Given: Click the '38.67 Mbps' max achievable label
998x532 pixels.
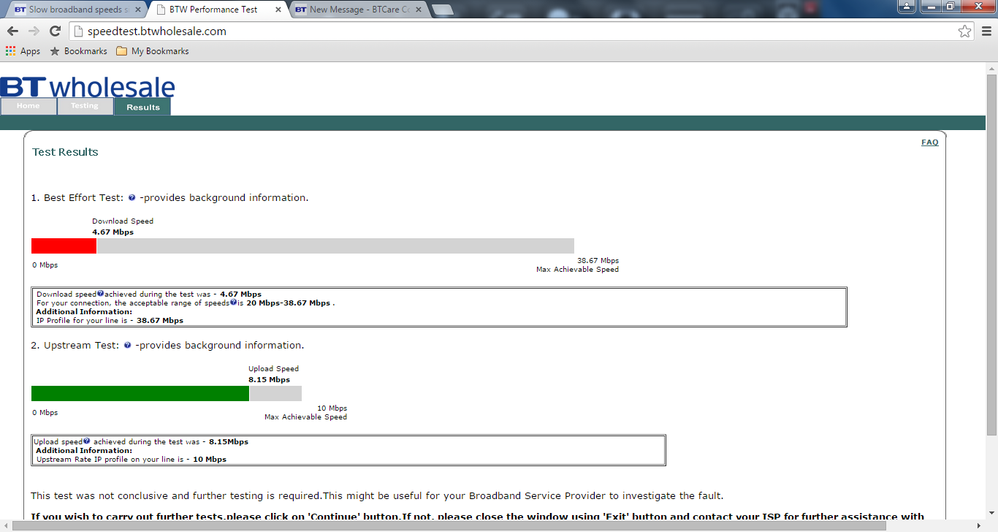Looking at the screenshot, I should pos(598,260).
